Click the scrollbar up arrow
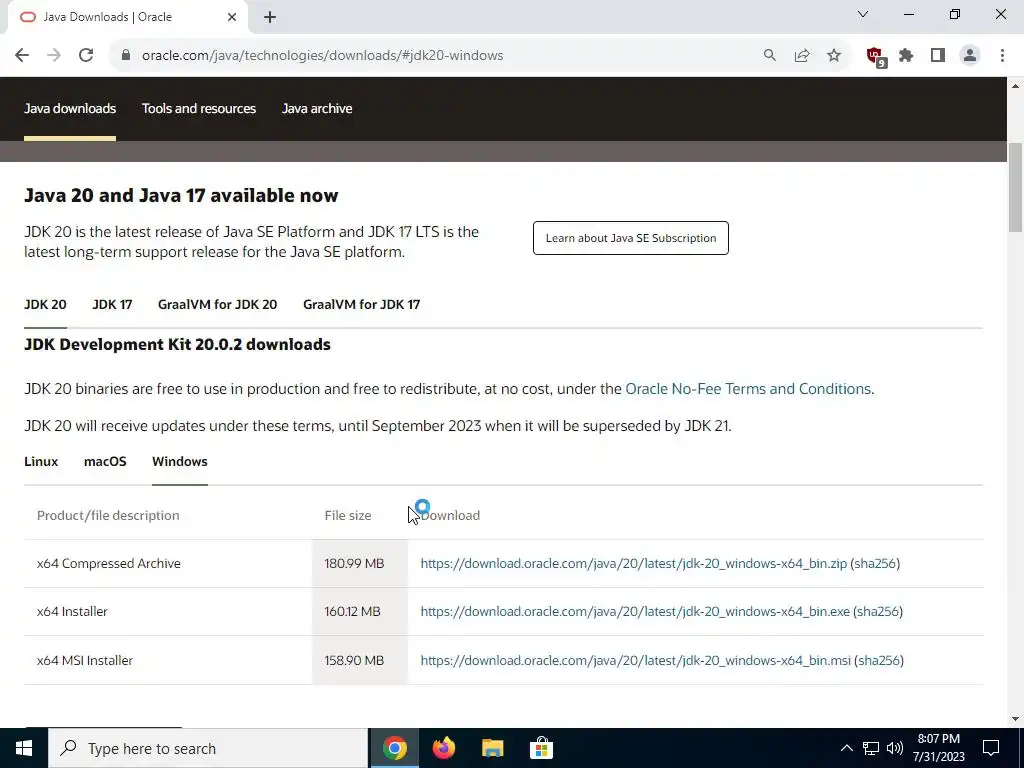The height and width of the screenshot is (768, 1024). [x=1015, y=86]
